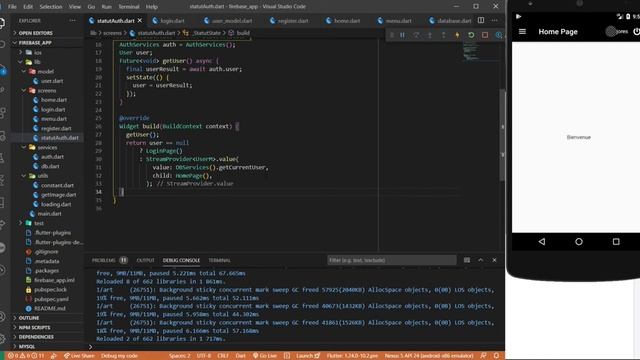
Task: Open the File menu
Action: [12, 7]
